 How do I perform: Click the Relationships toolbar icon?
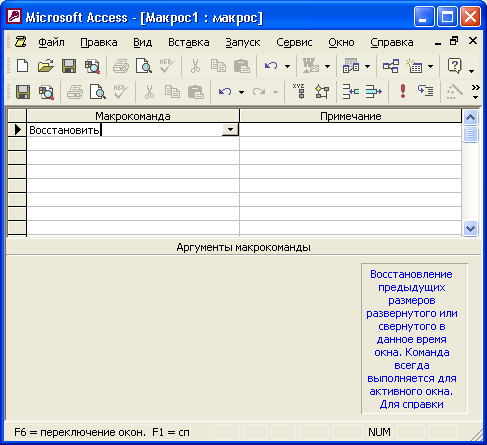(x=390, y=66)
